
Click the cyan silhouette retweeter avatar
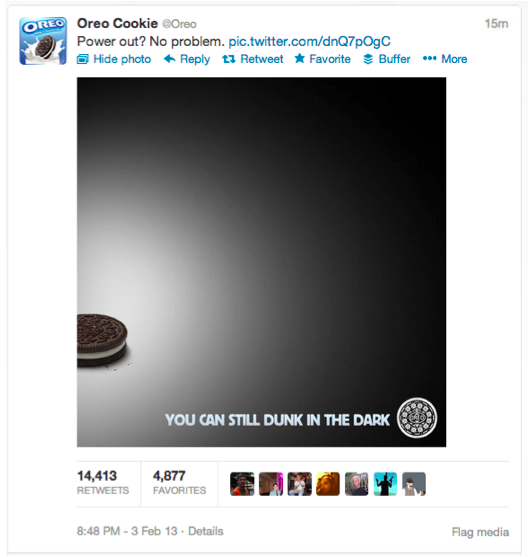[x=385, y=484]
